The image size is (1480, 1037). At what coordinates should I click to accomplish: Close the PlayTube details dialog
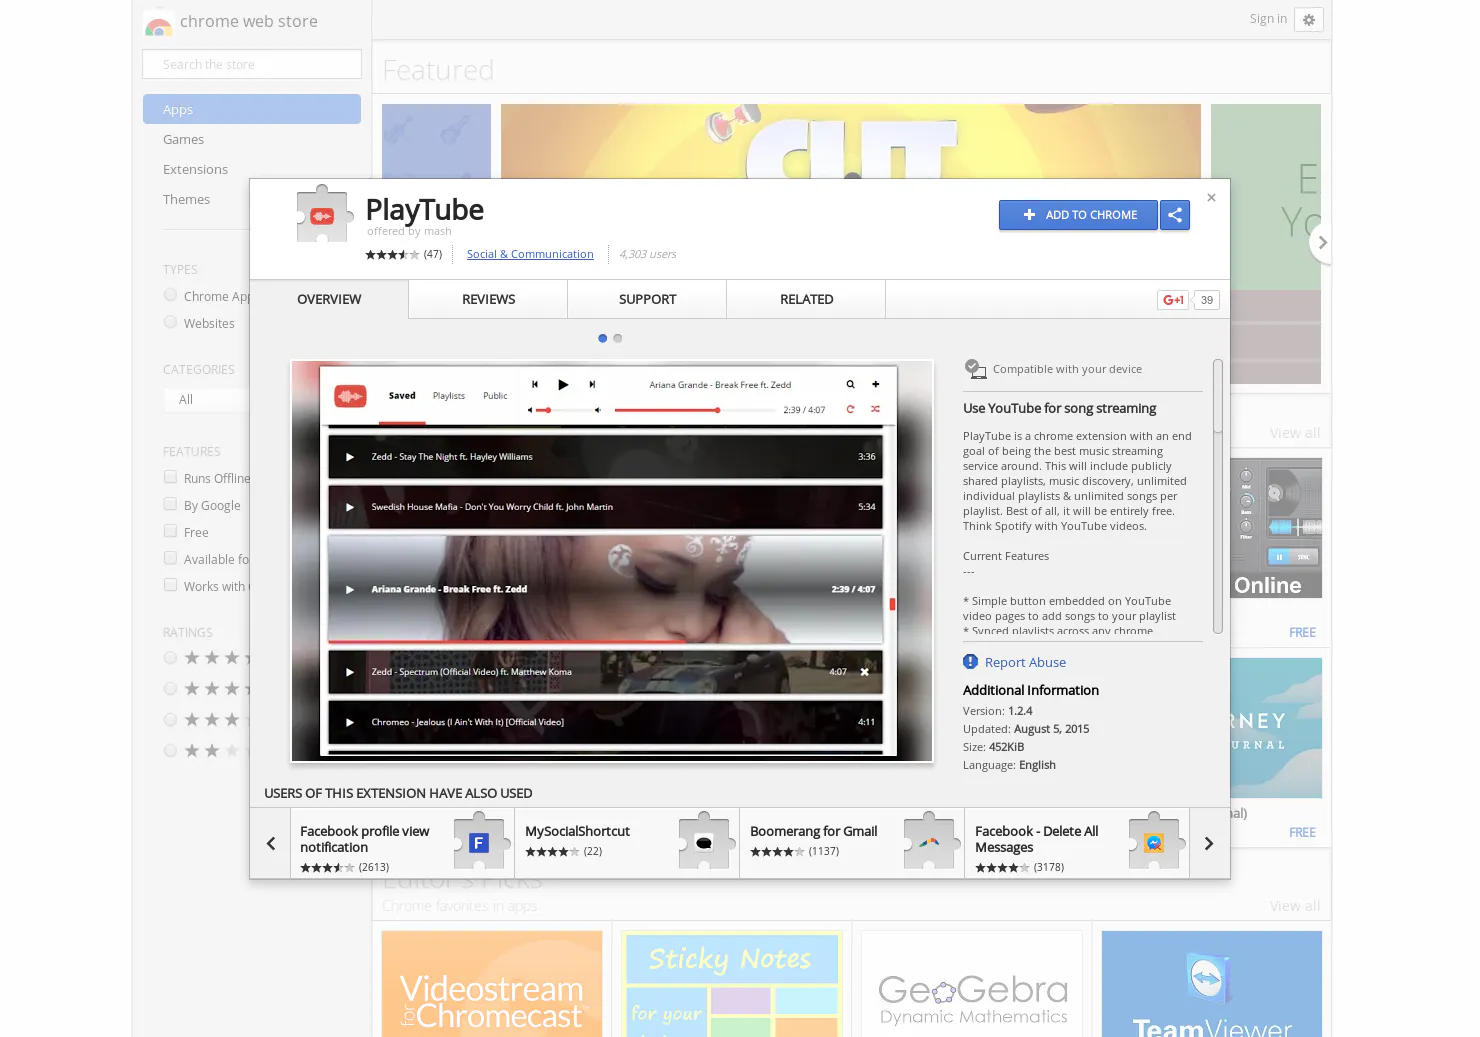point(1211,198)
